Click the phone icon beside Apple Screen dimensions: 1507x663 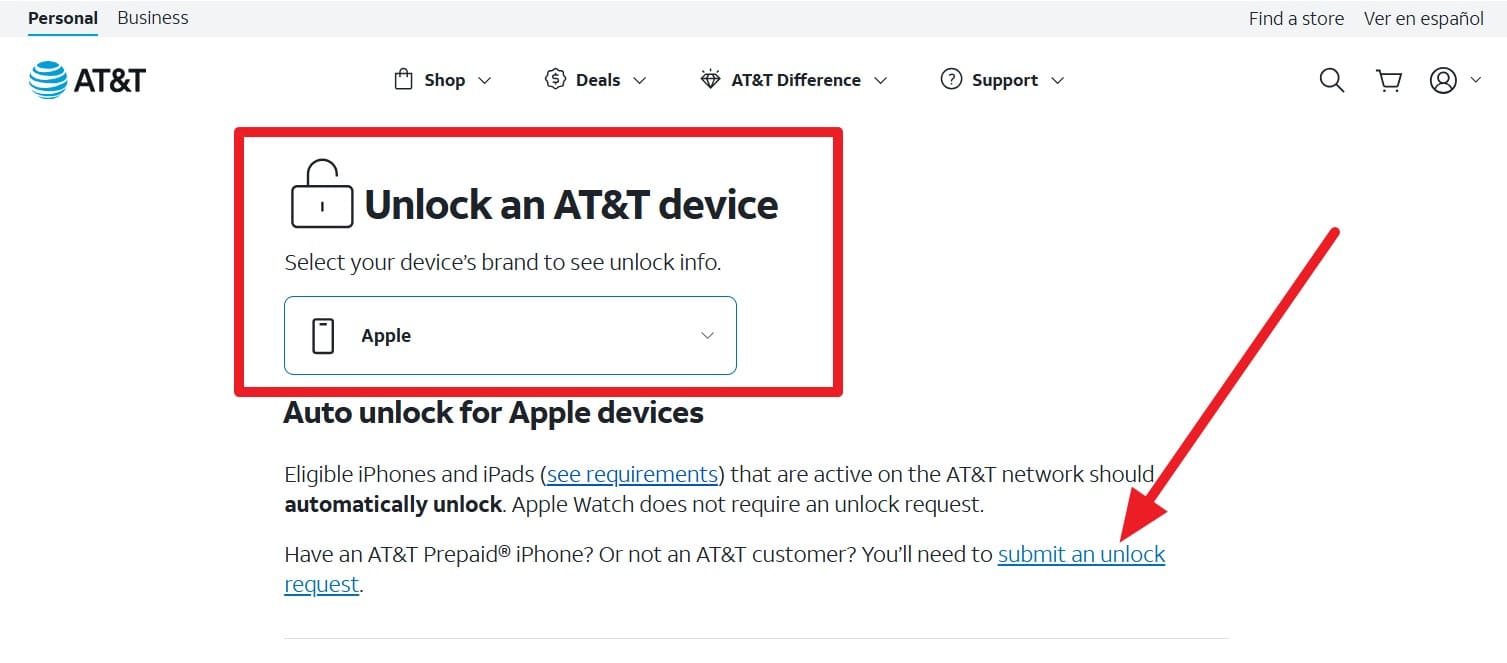[x=321, y=335]
